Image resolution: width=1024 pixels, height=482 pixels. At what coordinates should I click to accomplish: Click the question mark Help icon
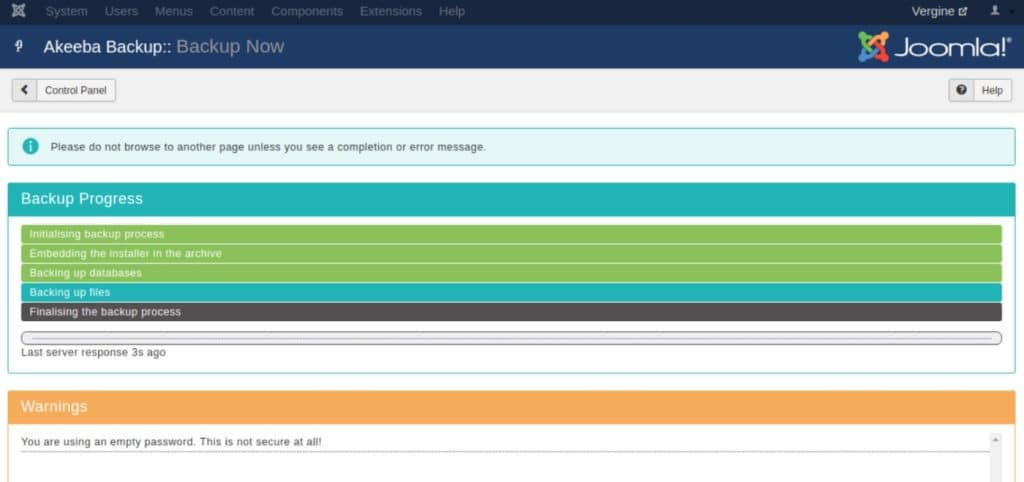tap(961, 90)
